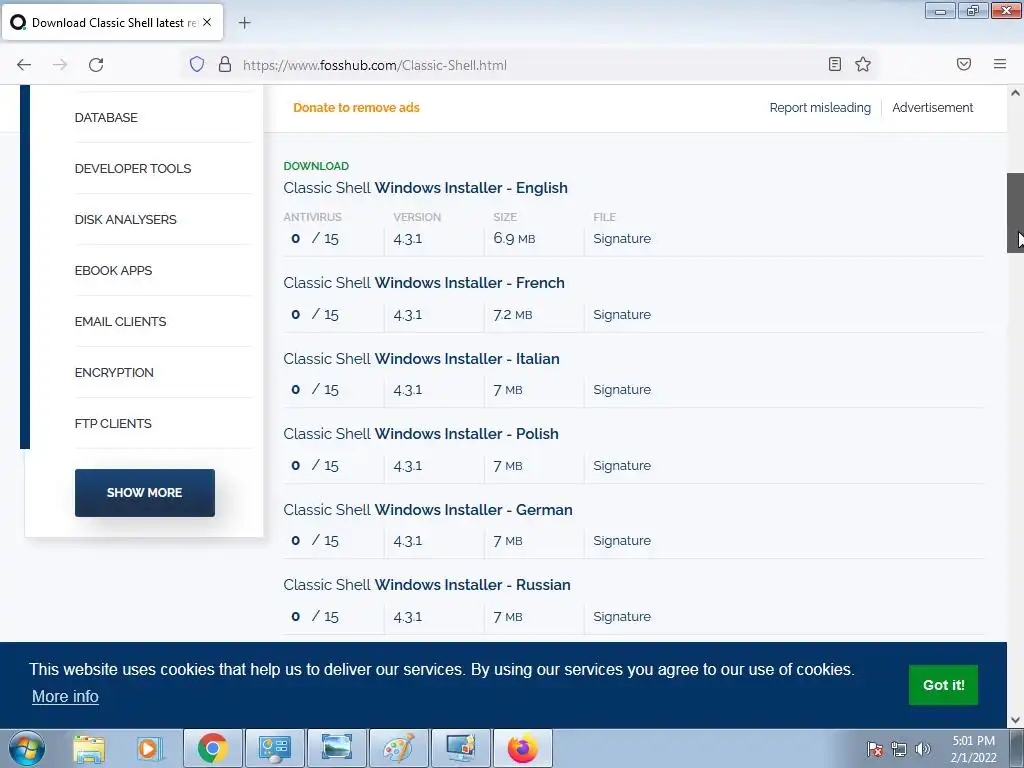Click Action Center flag tray icon
Viewport: 1024px width, 768px height.
pyautogui.click(x=874, y=749)
